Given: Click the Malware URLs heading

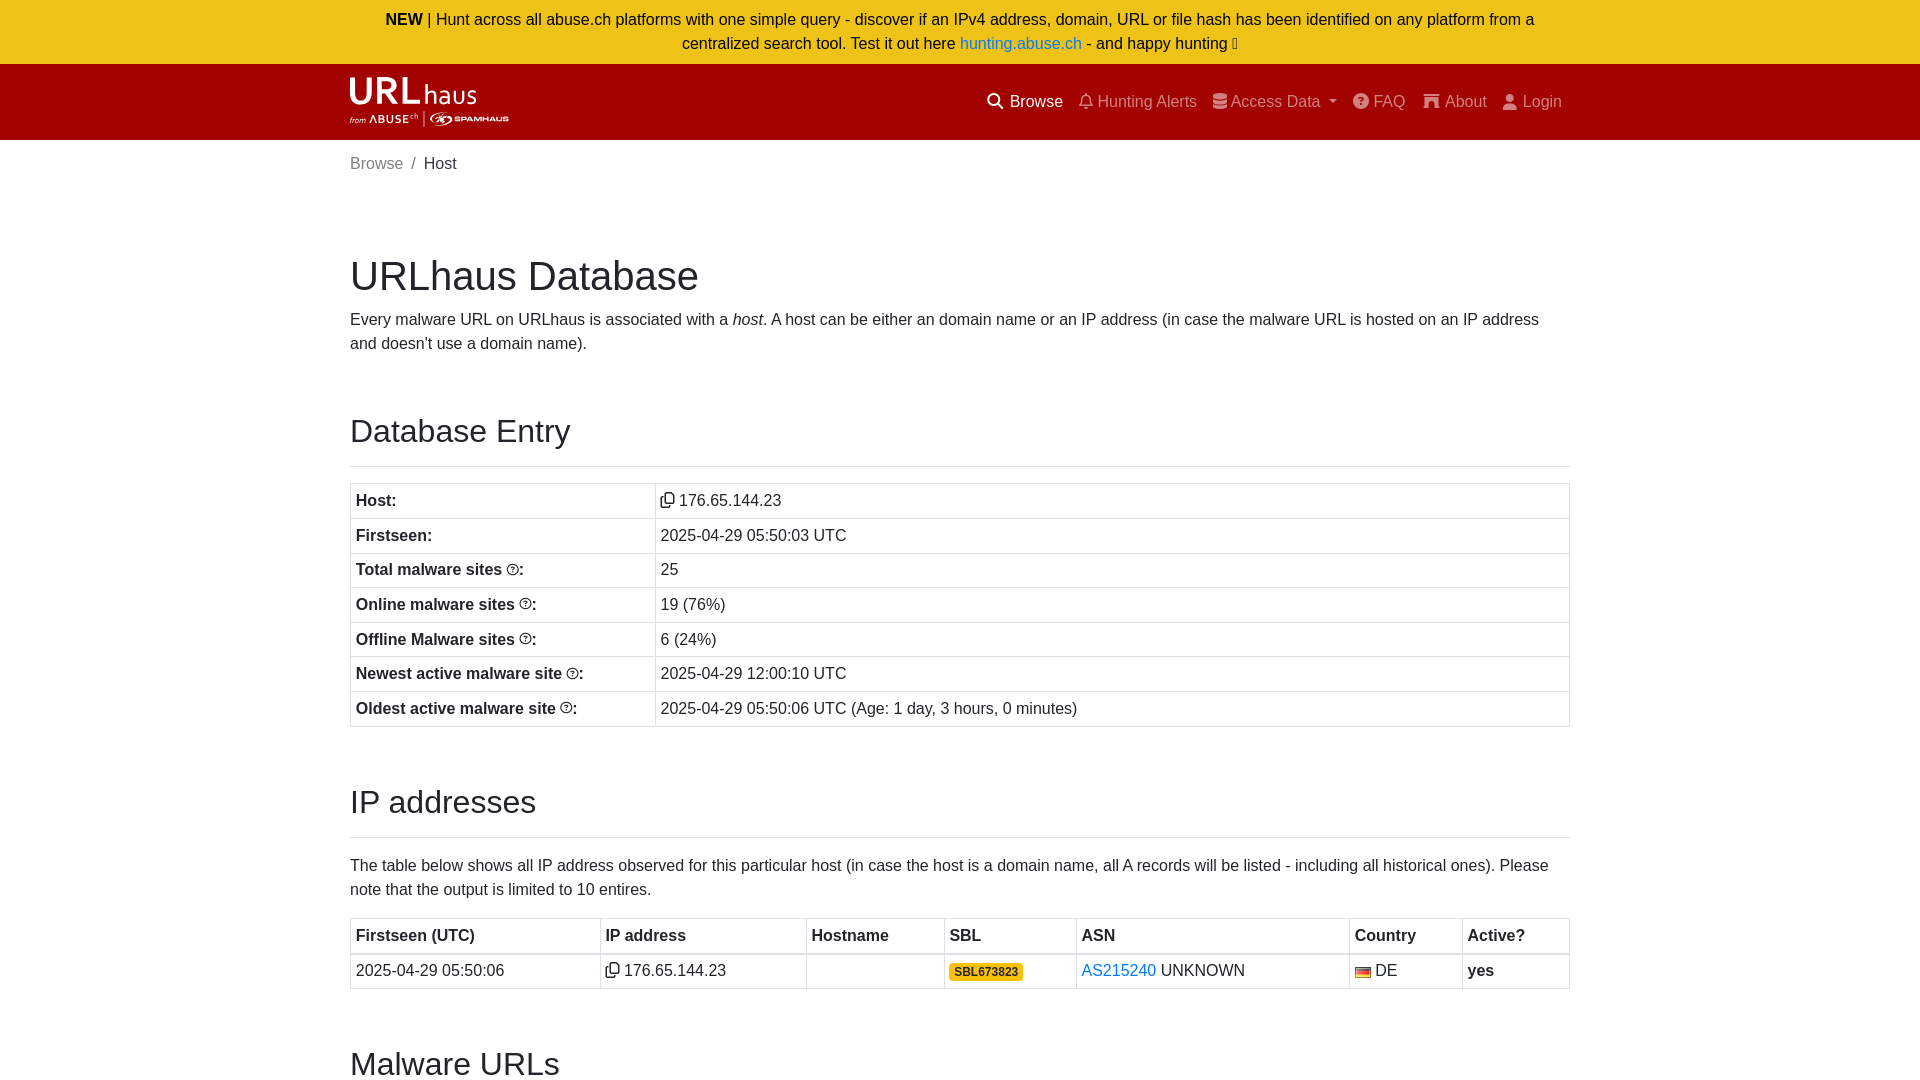Looking at the screenshot, I should point(455,1063).
